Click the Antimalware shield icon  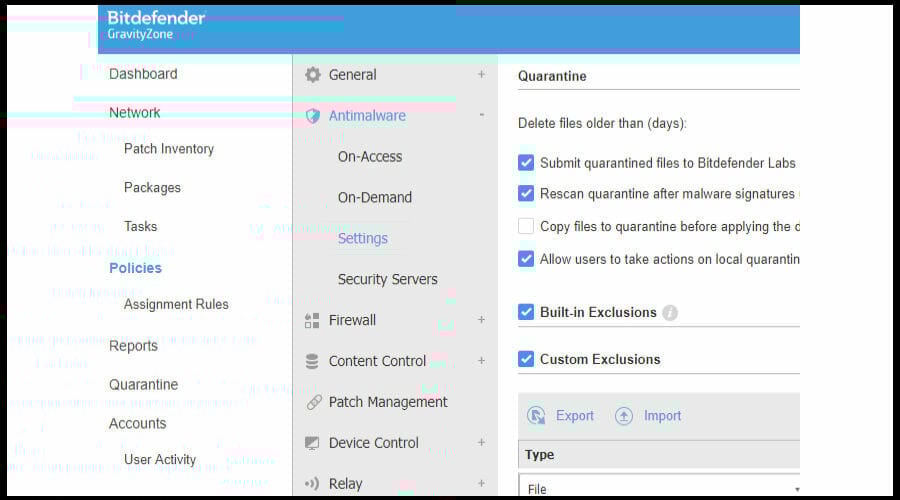tap(313, 116)
